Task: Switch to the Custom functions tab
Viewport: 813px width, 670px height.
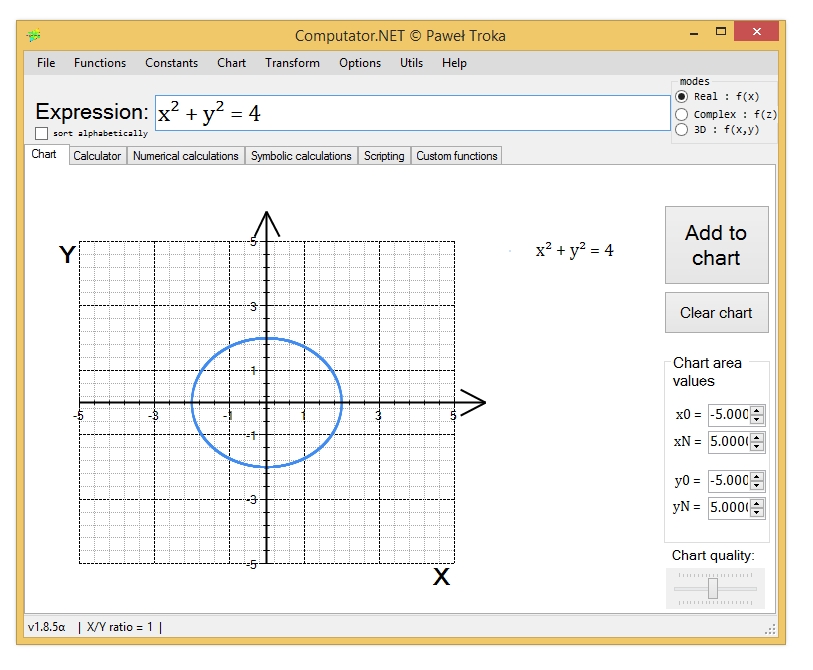Action: coord(457,156)
